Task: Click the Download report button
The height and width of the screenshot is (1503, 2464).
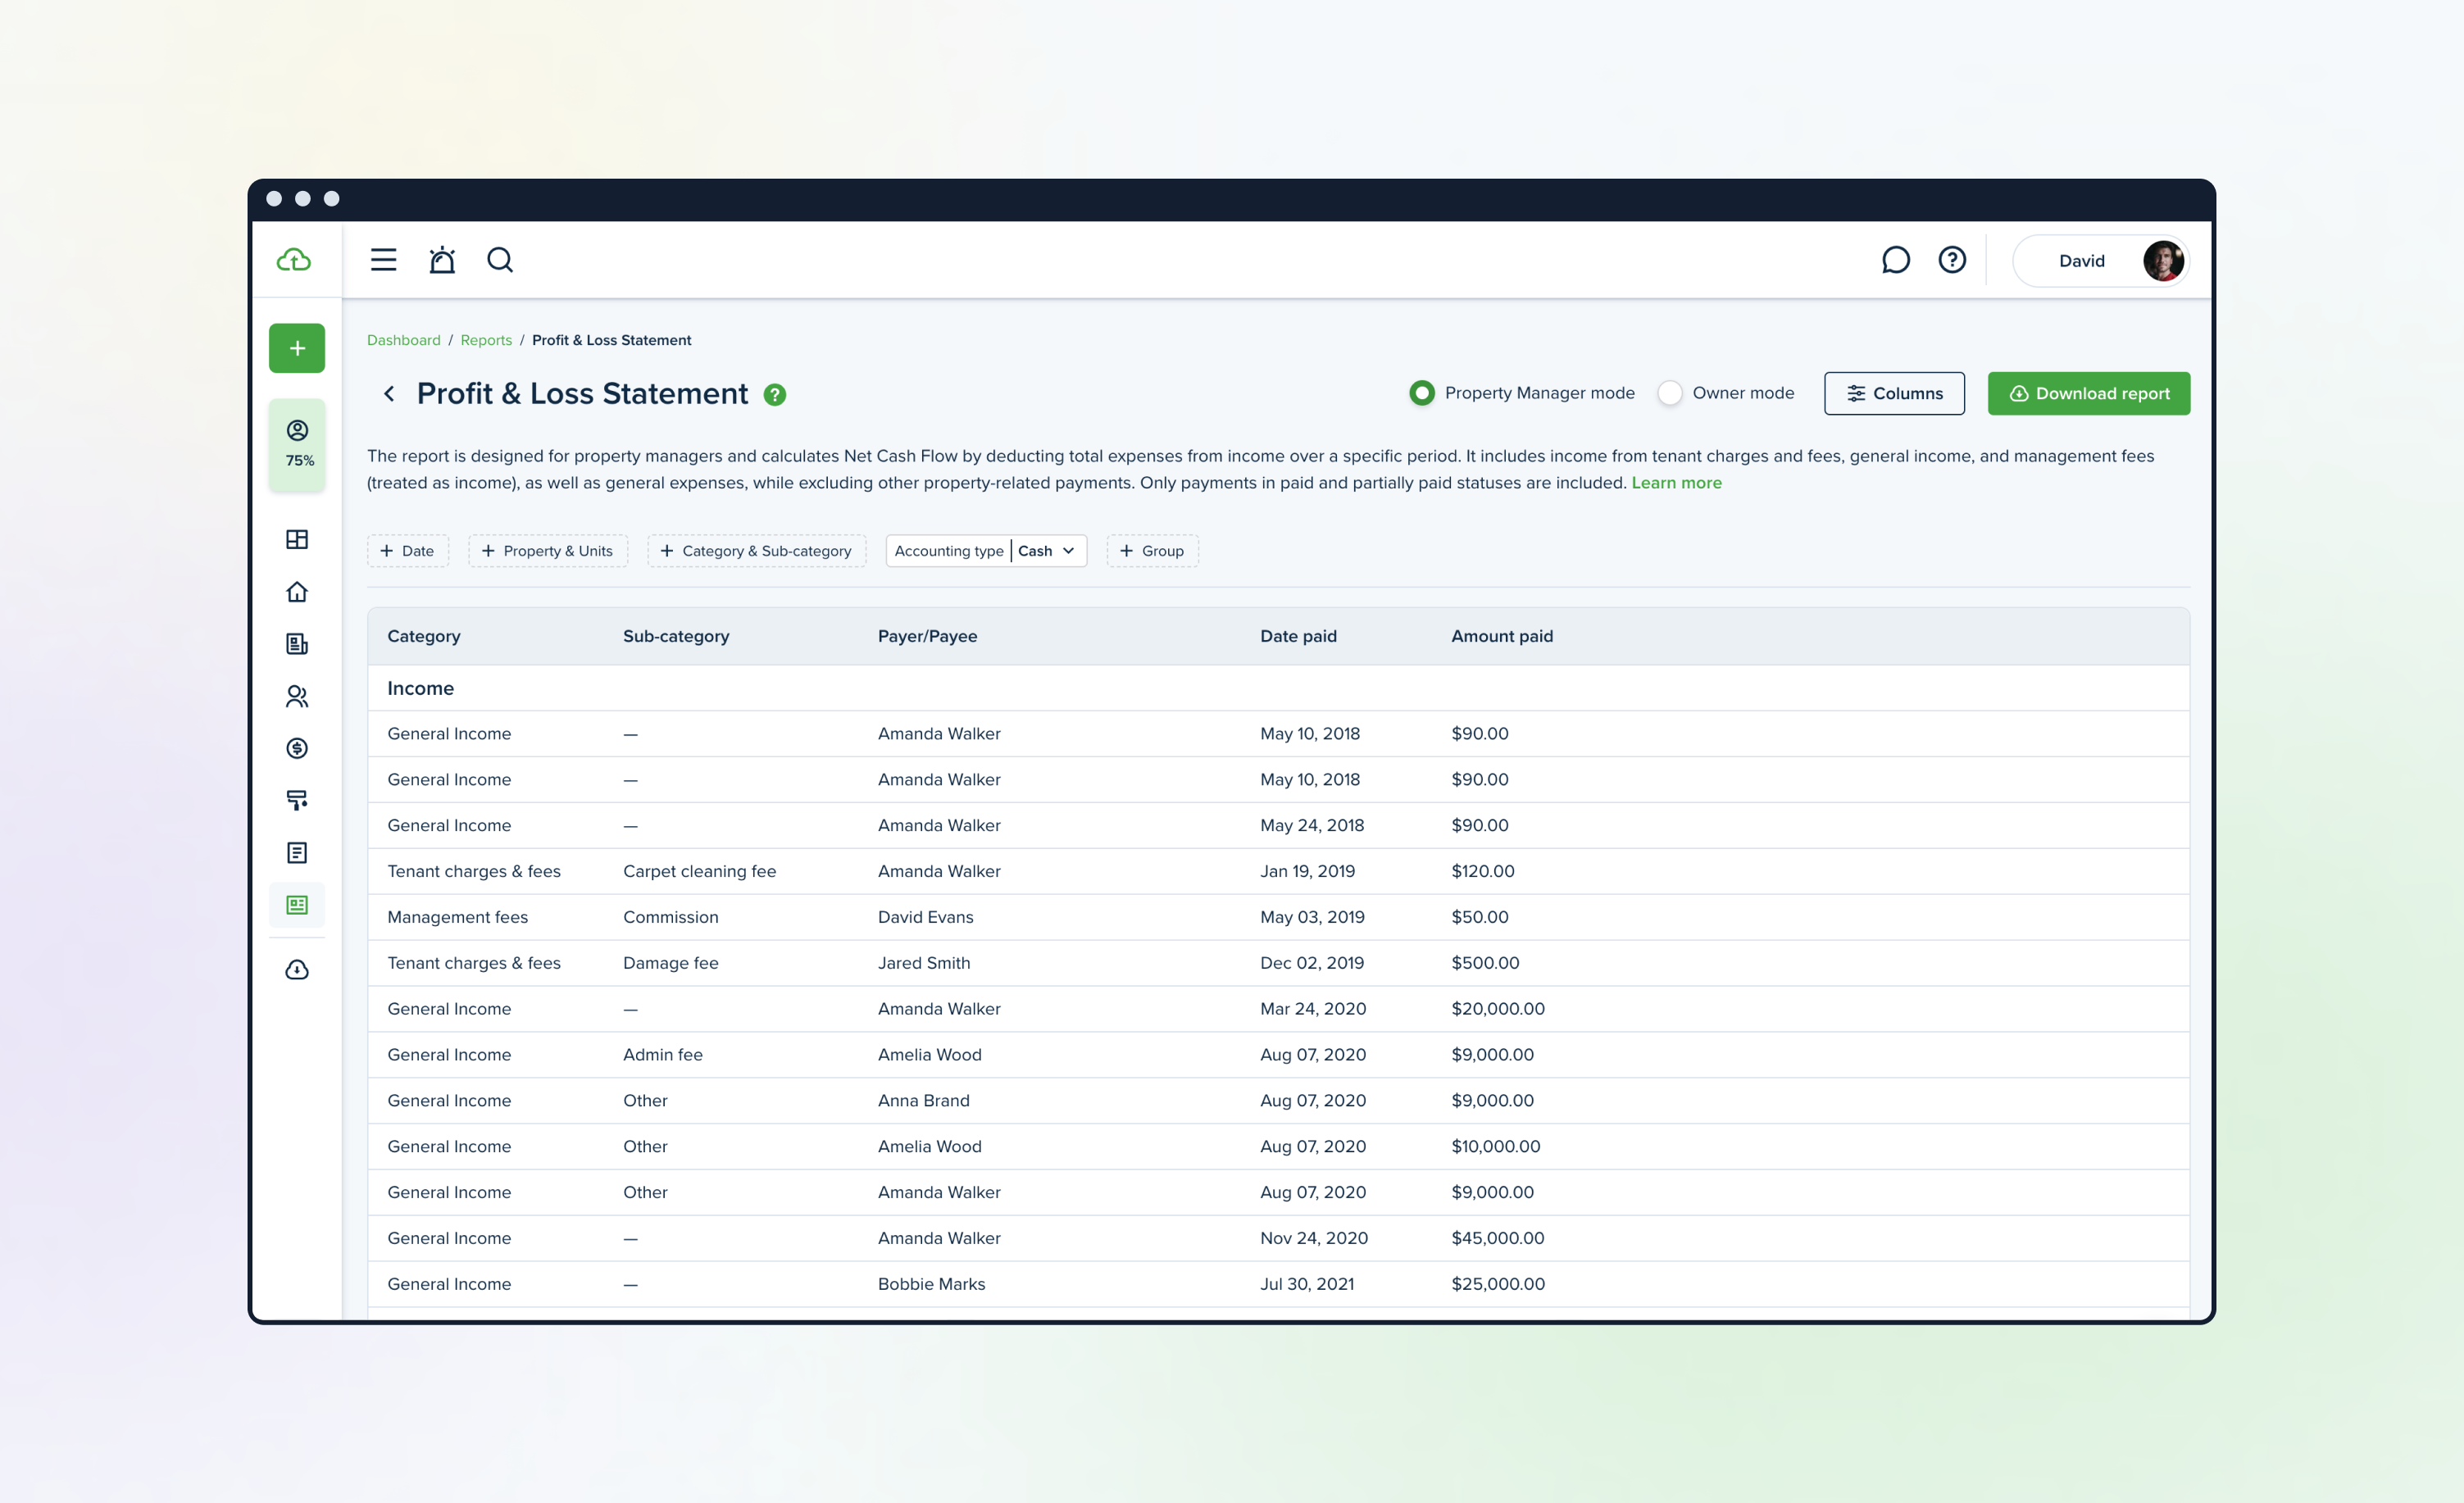Action: coord(2088,393)
